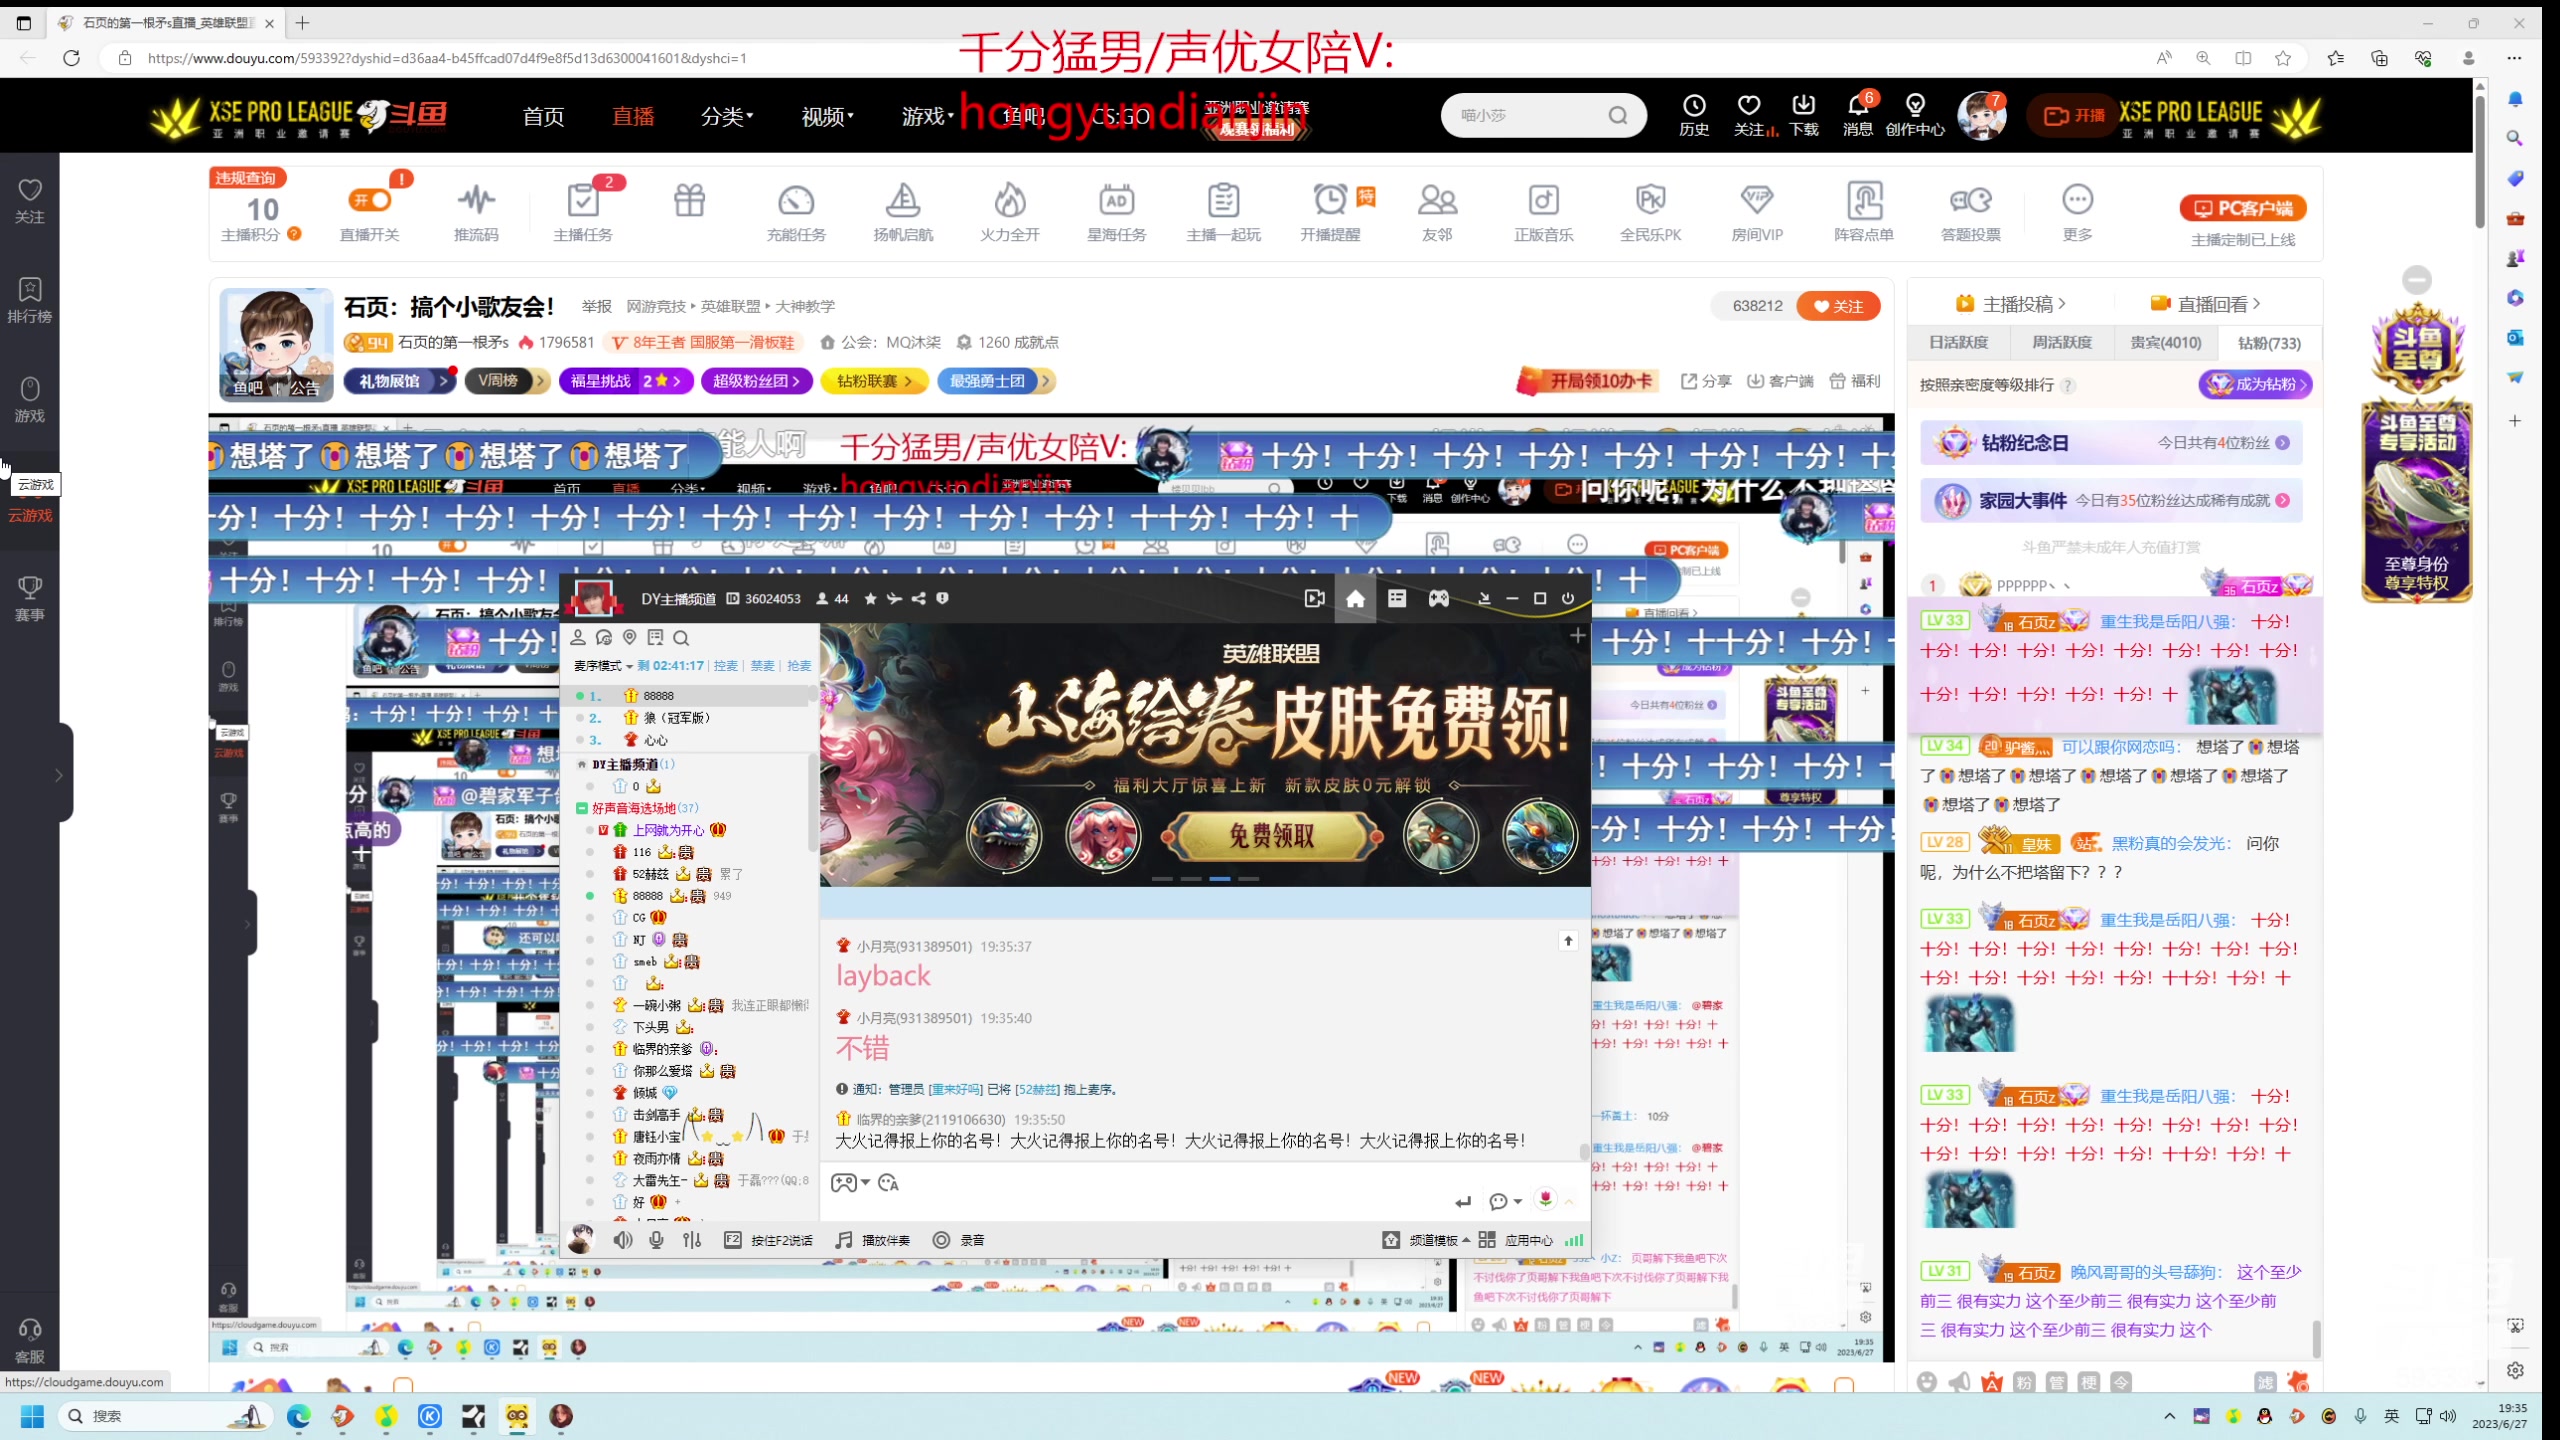
Task: Toggle 录音 recording in YY bar
Action: (958, 1240)
